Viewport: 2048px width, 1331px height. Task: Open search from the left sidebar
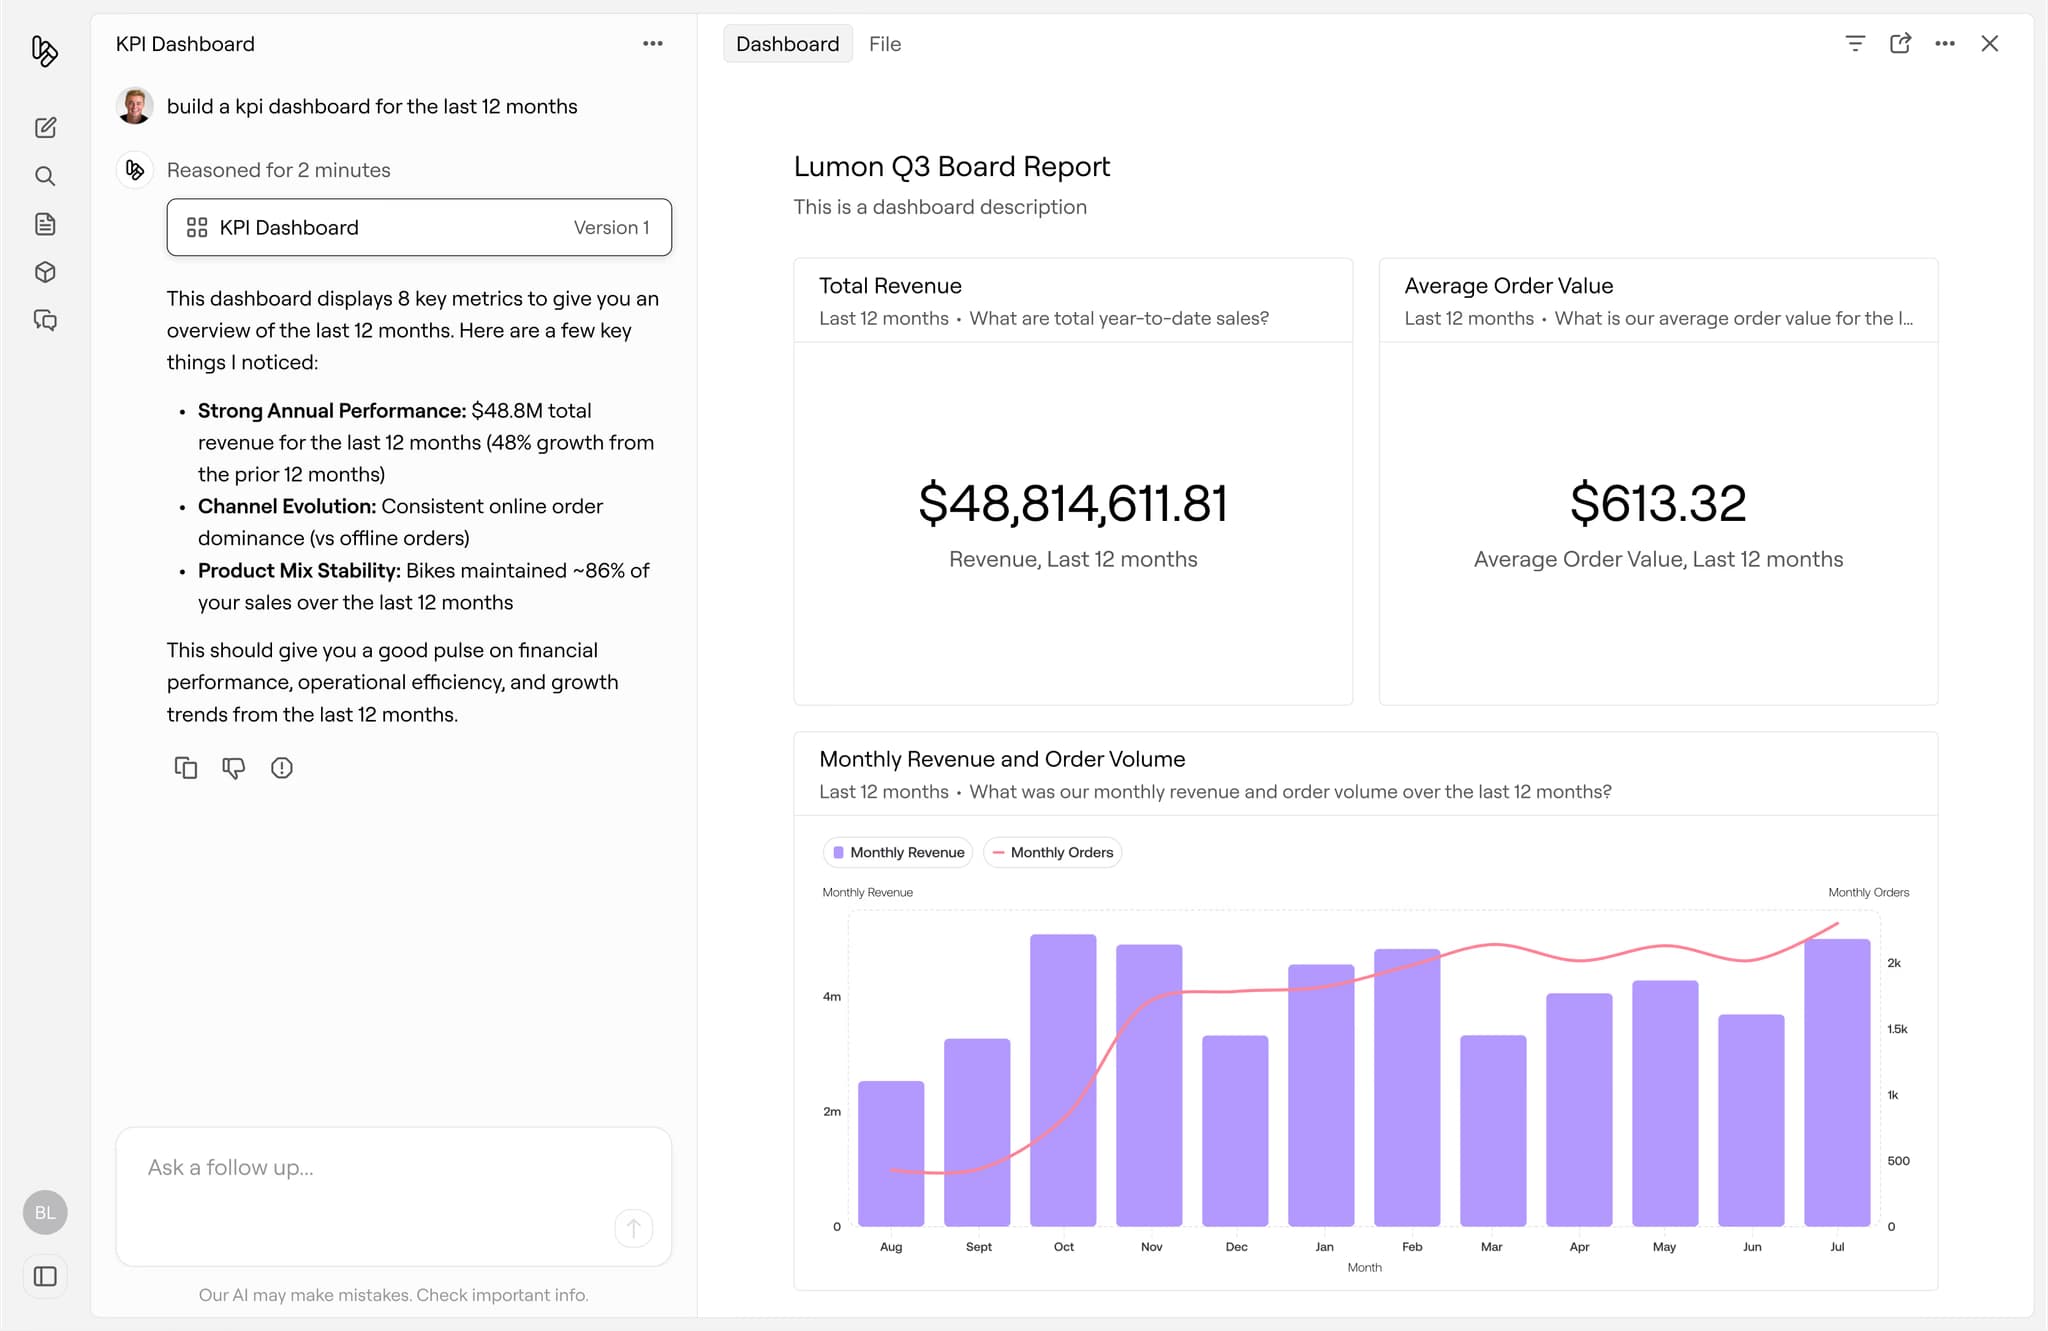click(x=45, y=176)
